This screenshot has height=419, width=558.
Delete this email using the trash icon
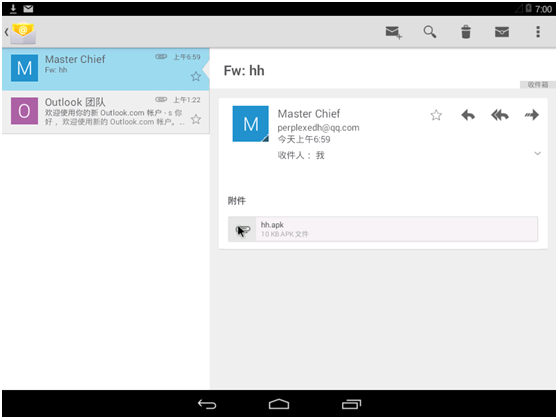point(466,32)
